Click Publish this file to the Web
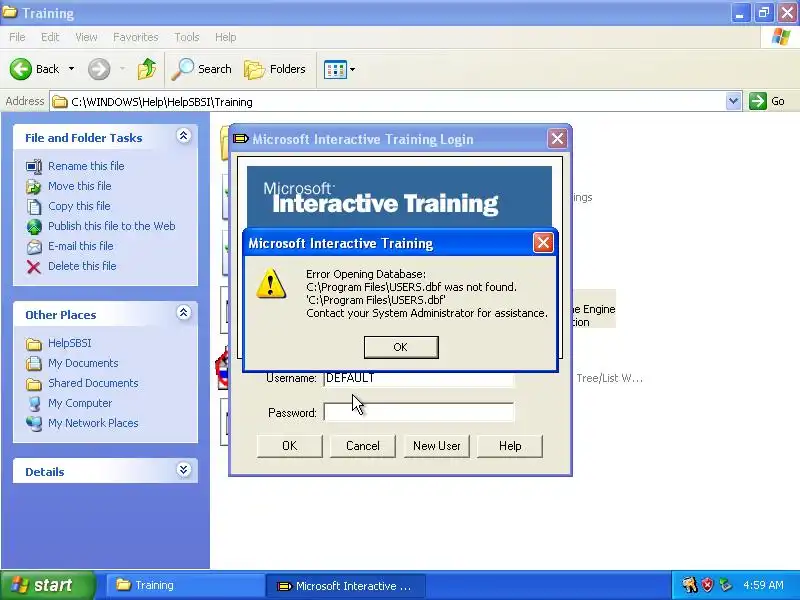 pos(112,226)
